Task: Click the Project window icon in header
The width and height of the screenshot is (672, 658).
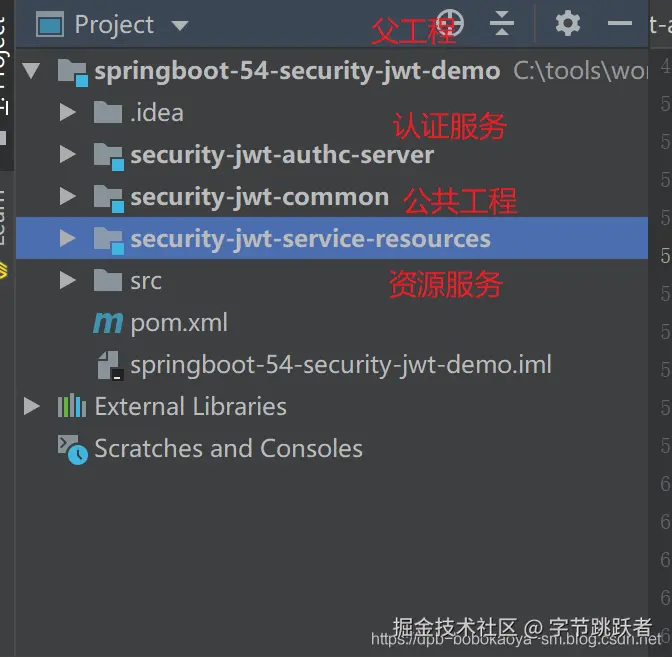Action: coord(50,24)
